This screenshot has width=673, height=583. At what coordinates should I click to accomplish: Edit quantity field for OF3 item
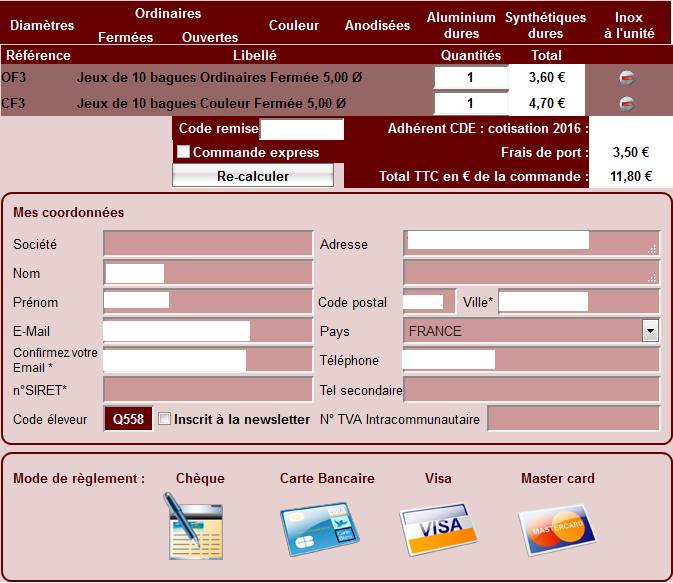click(x=471, y=78)
